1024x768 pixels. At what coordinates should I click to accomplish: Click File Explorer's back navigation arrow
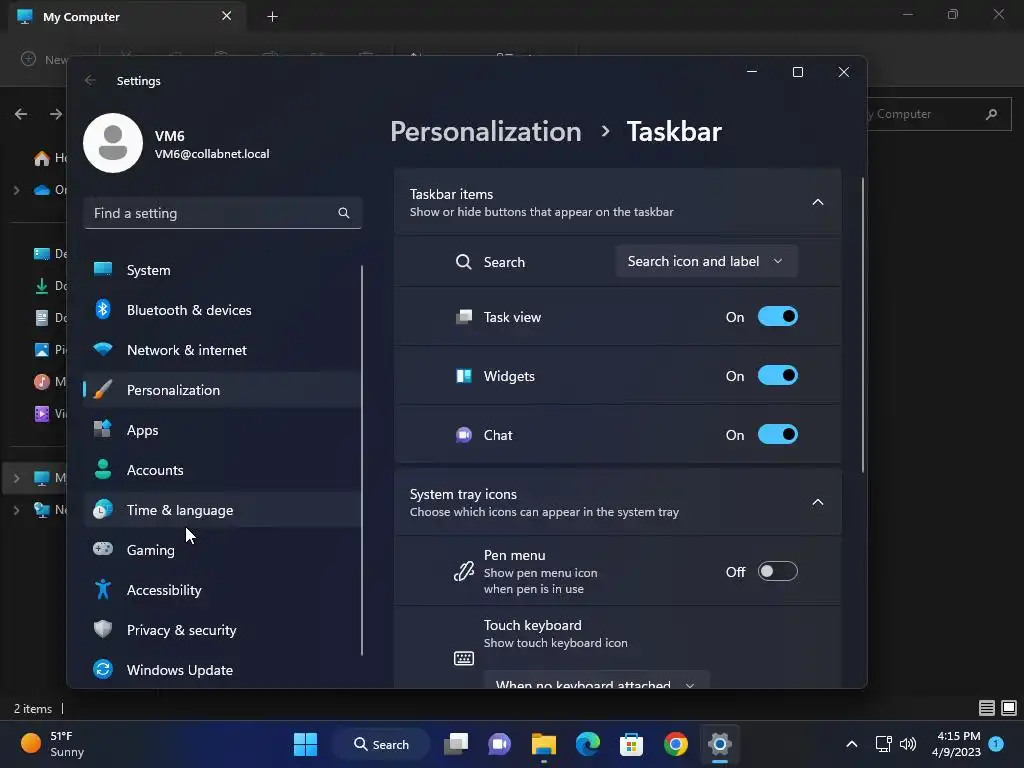click(21, 114)
